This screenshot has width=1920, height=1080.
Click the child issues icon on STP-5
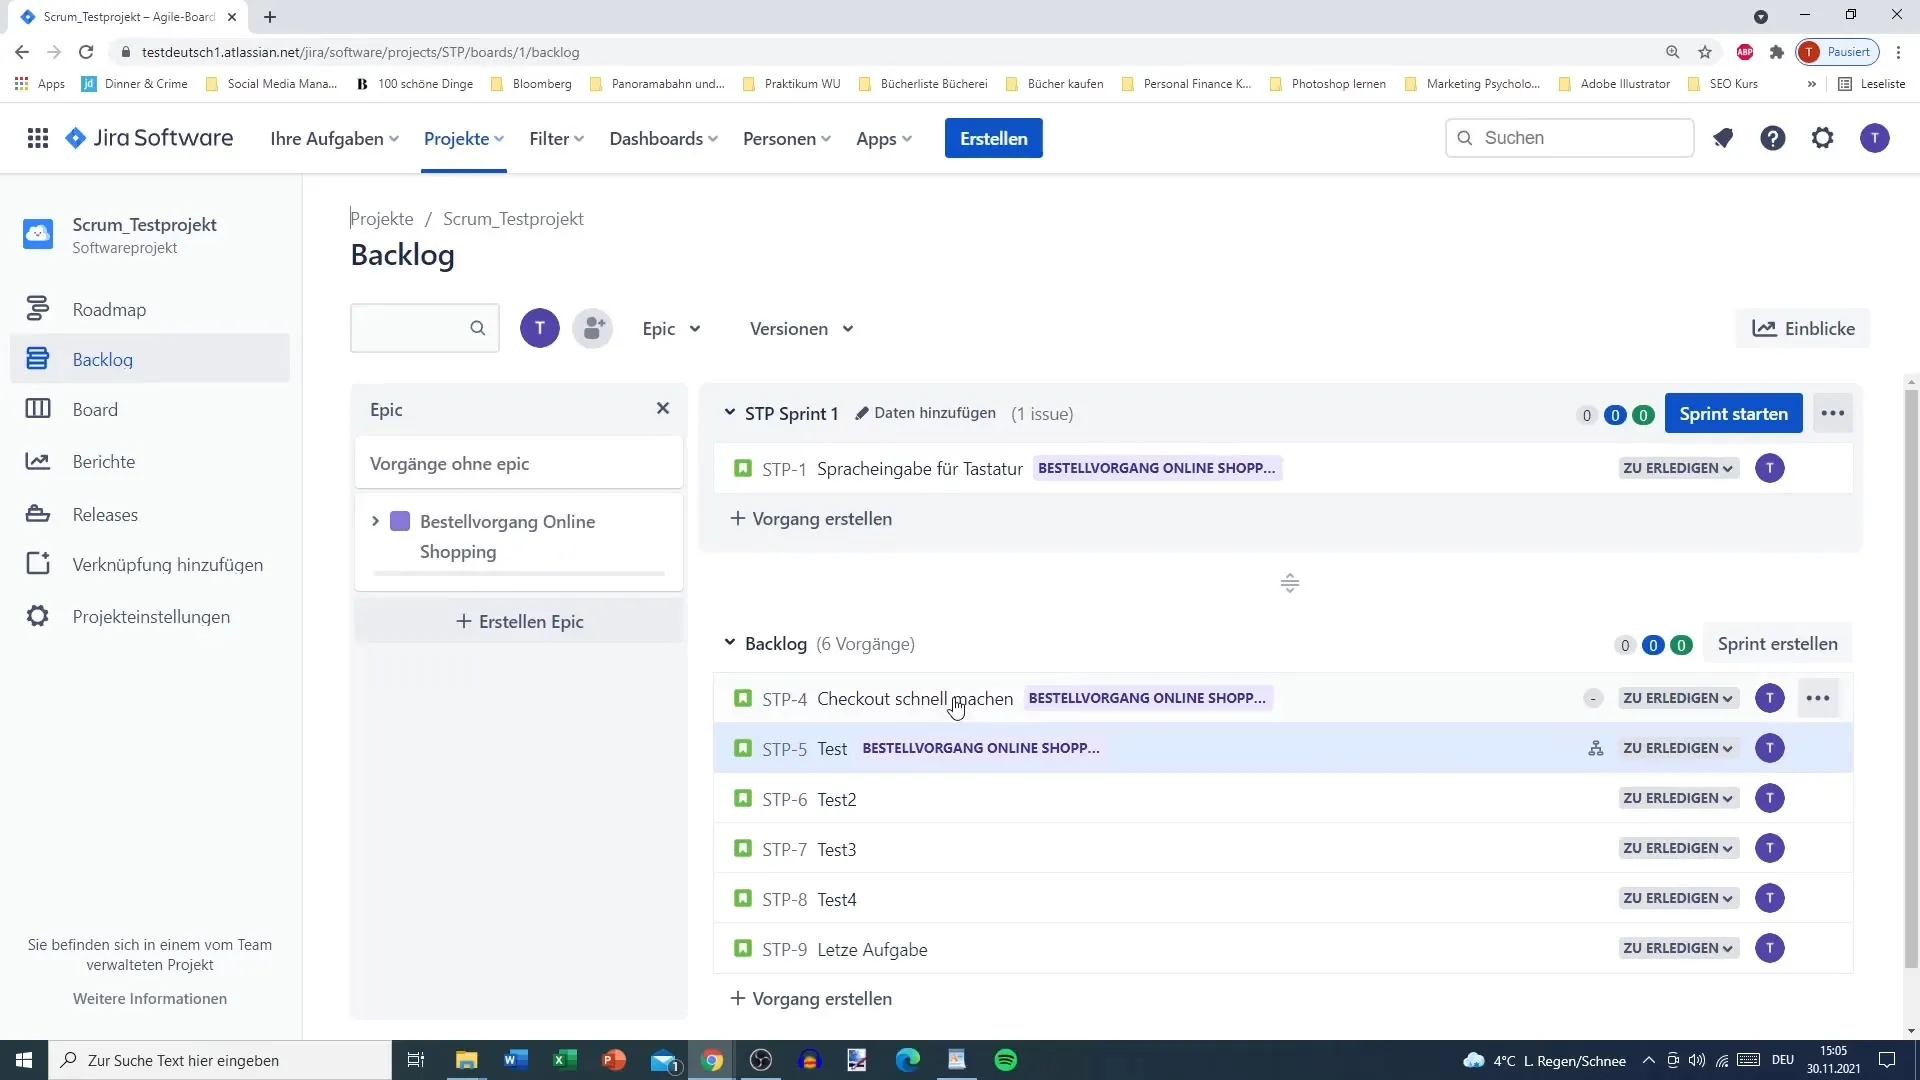click(x=1596, y=748)
